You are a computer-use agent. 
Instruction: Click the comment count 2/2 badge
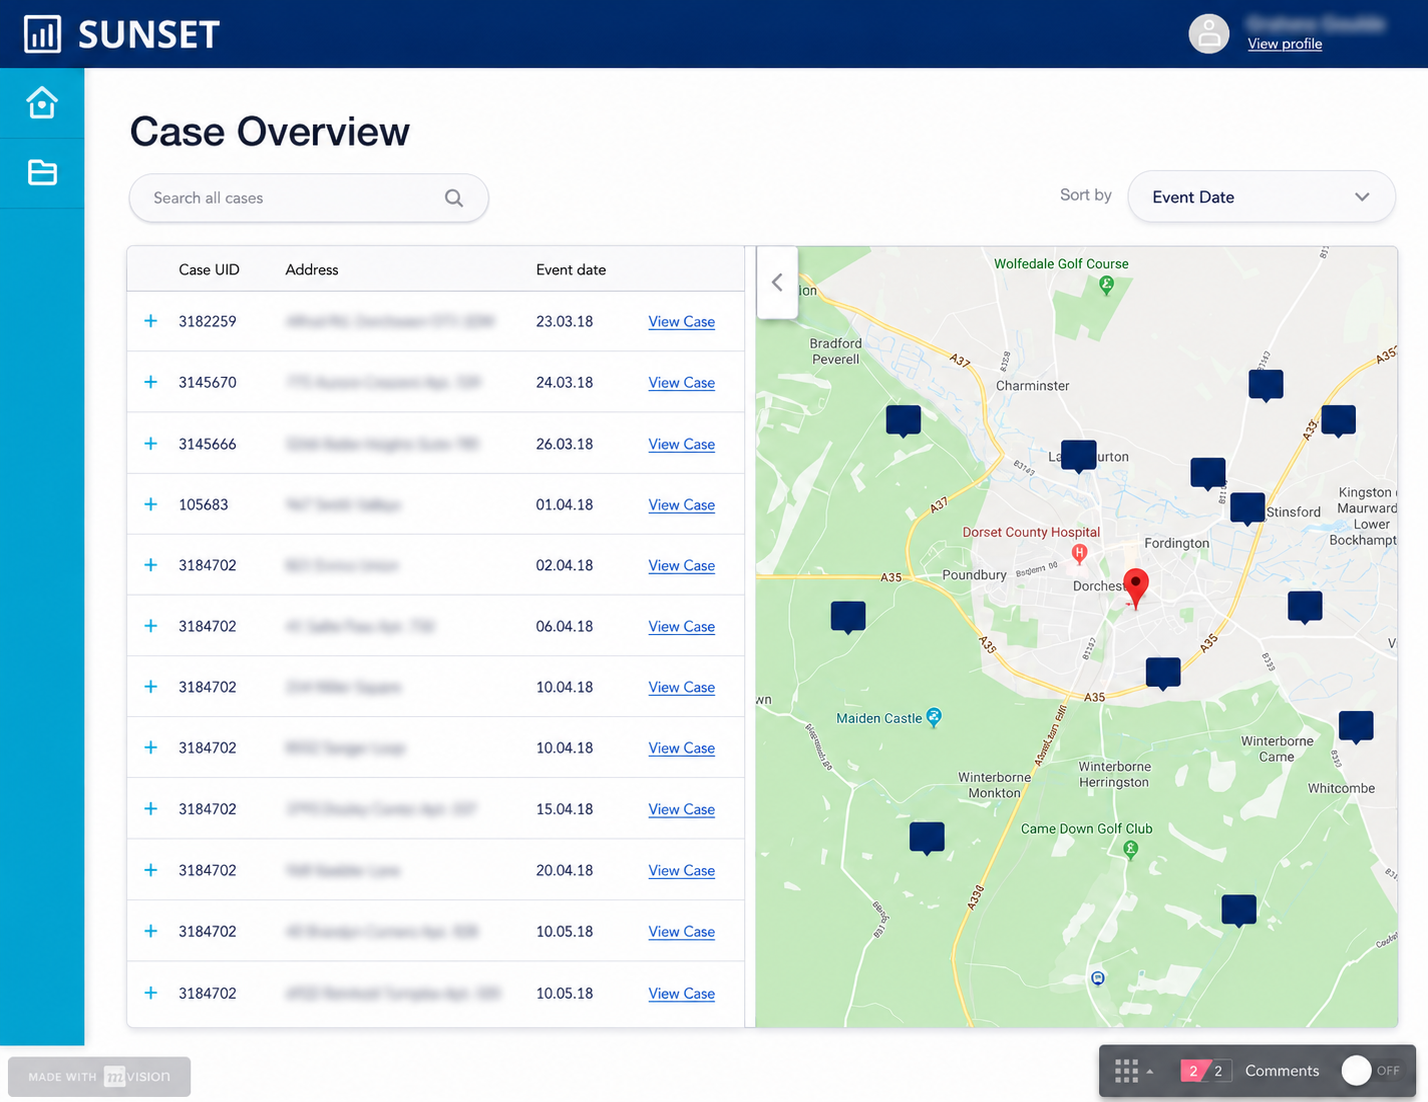[1206, 1071]
